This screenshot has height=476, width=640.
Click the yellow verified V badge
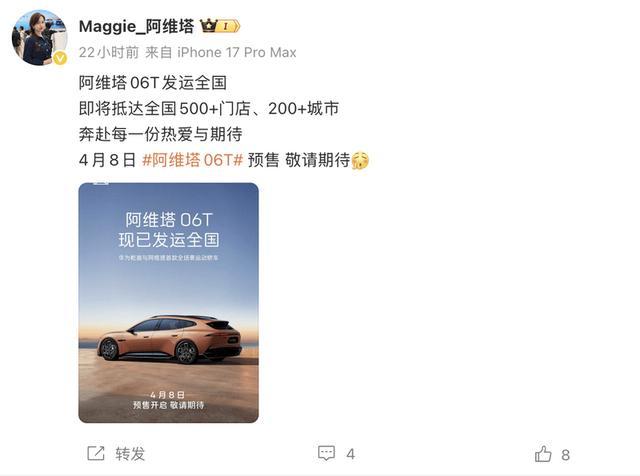coord(60,58)
